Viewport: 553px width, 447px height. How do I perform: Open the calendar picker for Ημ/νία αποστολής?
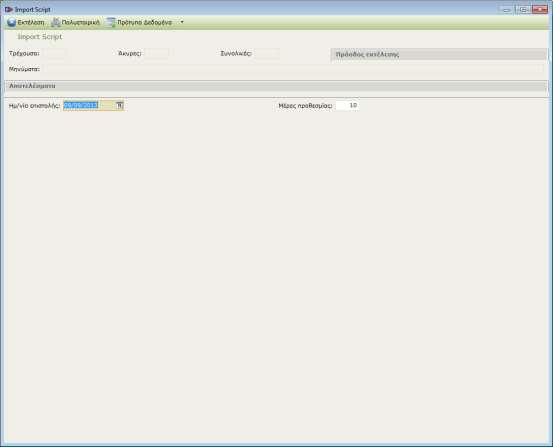pos(120,105)
